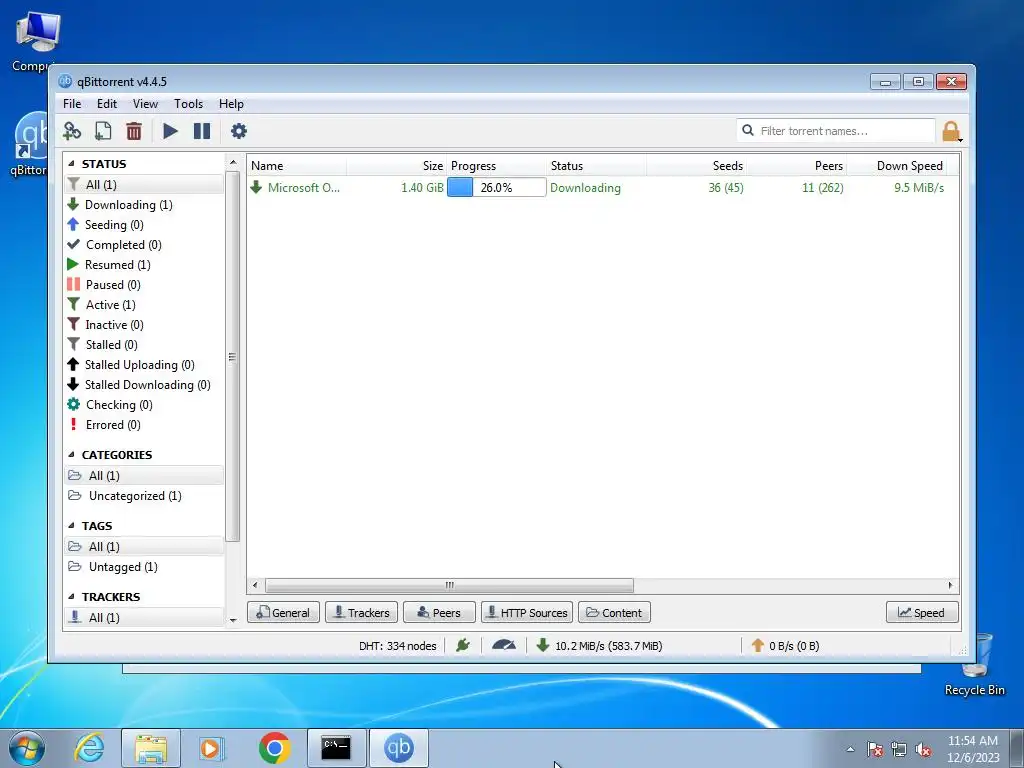
Task: Open the View menu
Action: point(145,104)
